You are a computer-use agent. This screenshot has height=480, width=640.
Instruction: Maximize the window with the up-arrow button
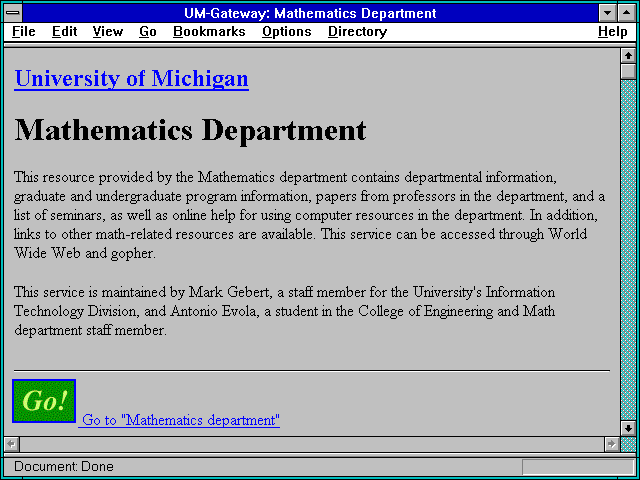tap(627, 13)
